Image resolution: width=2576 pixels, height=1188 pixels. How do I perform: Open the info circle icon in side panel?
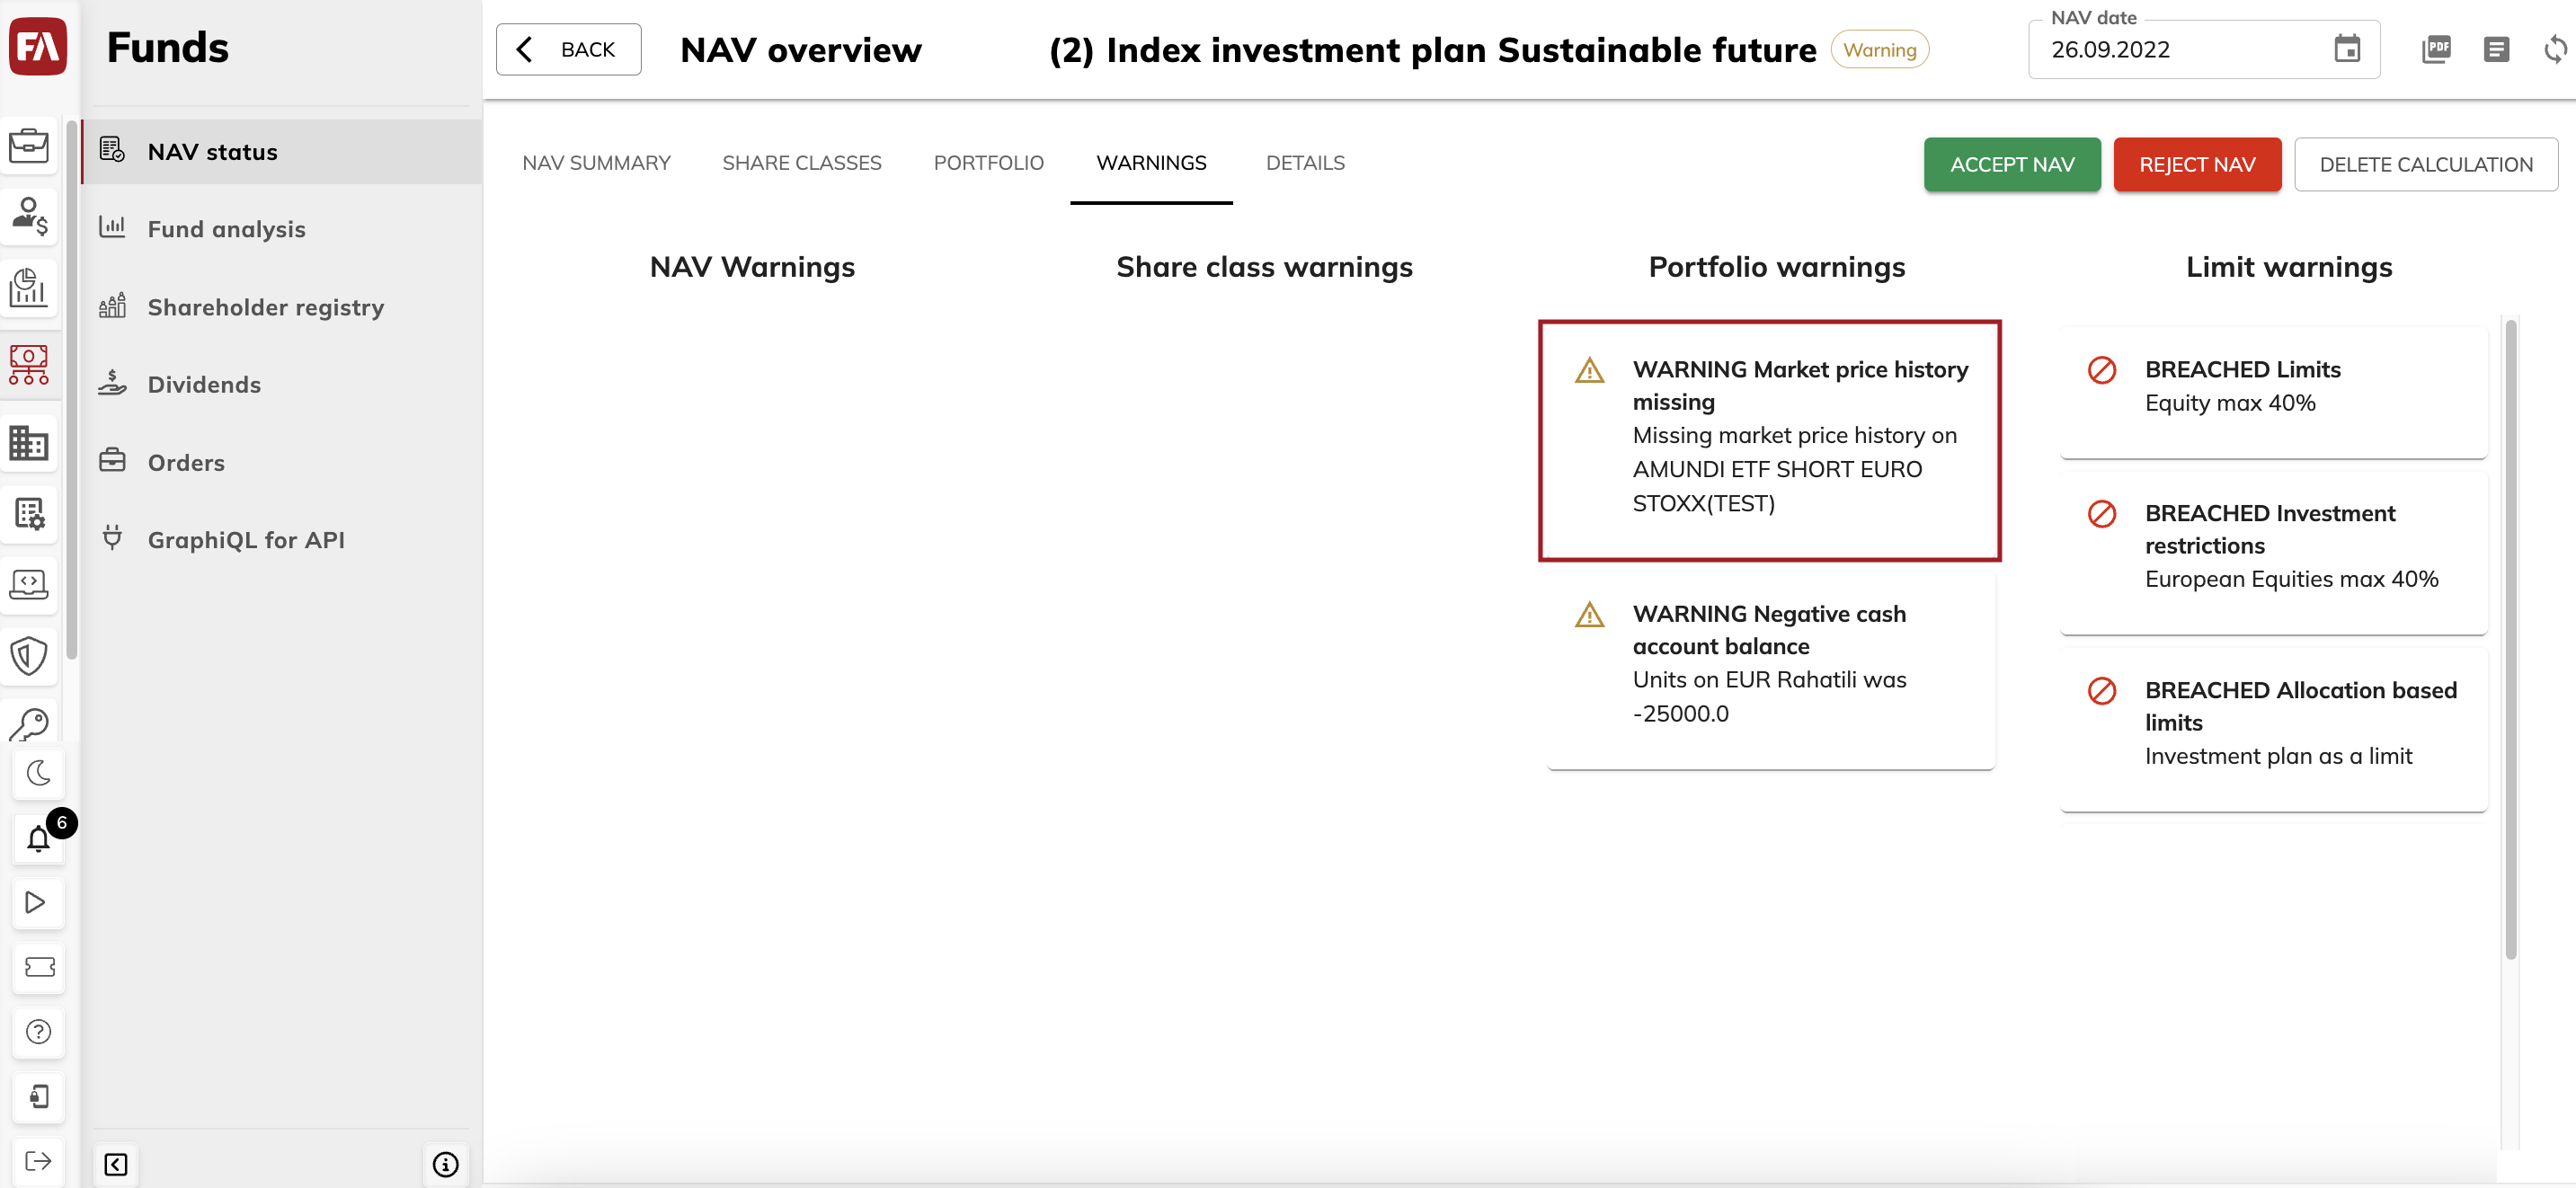pos(445,1164)
